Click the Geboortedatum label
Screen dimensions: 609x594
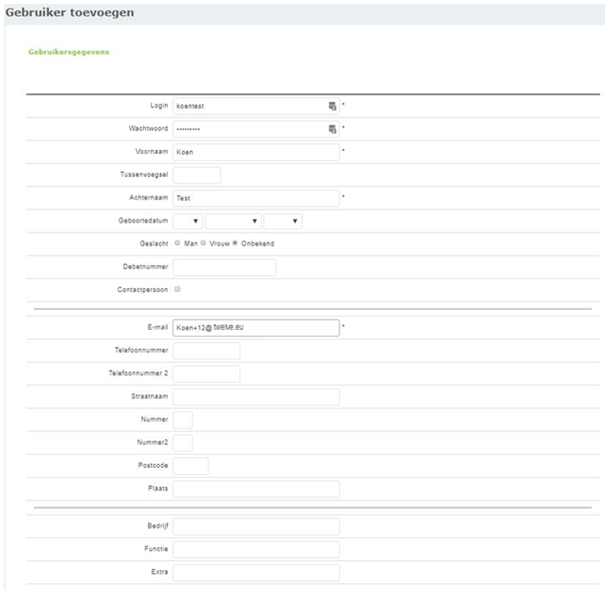(x=143, y=221)
